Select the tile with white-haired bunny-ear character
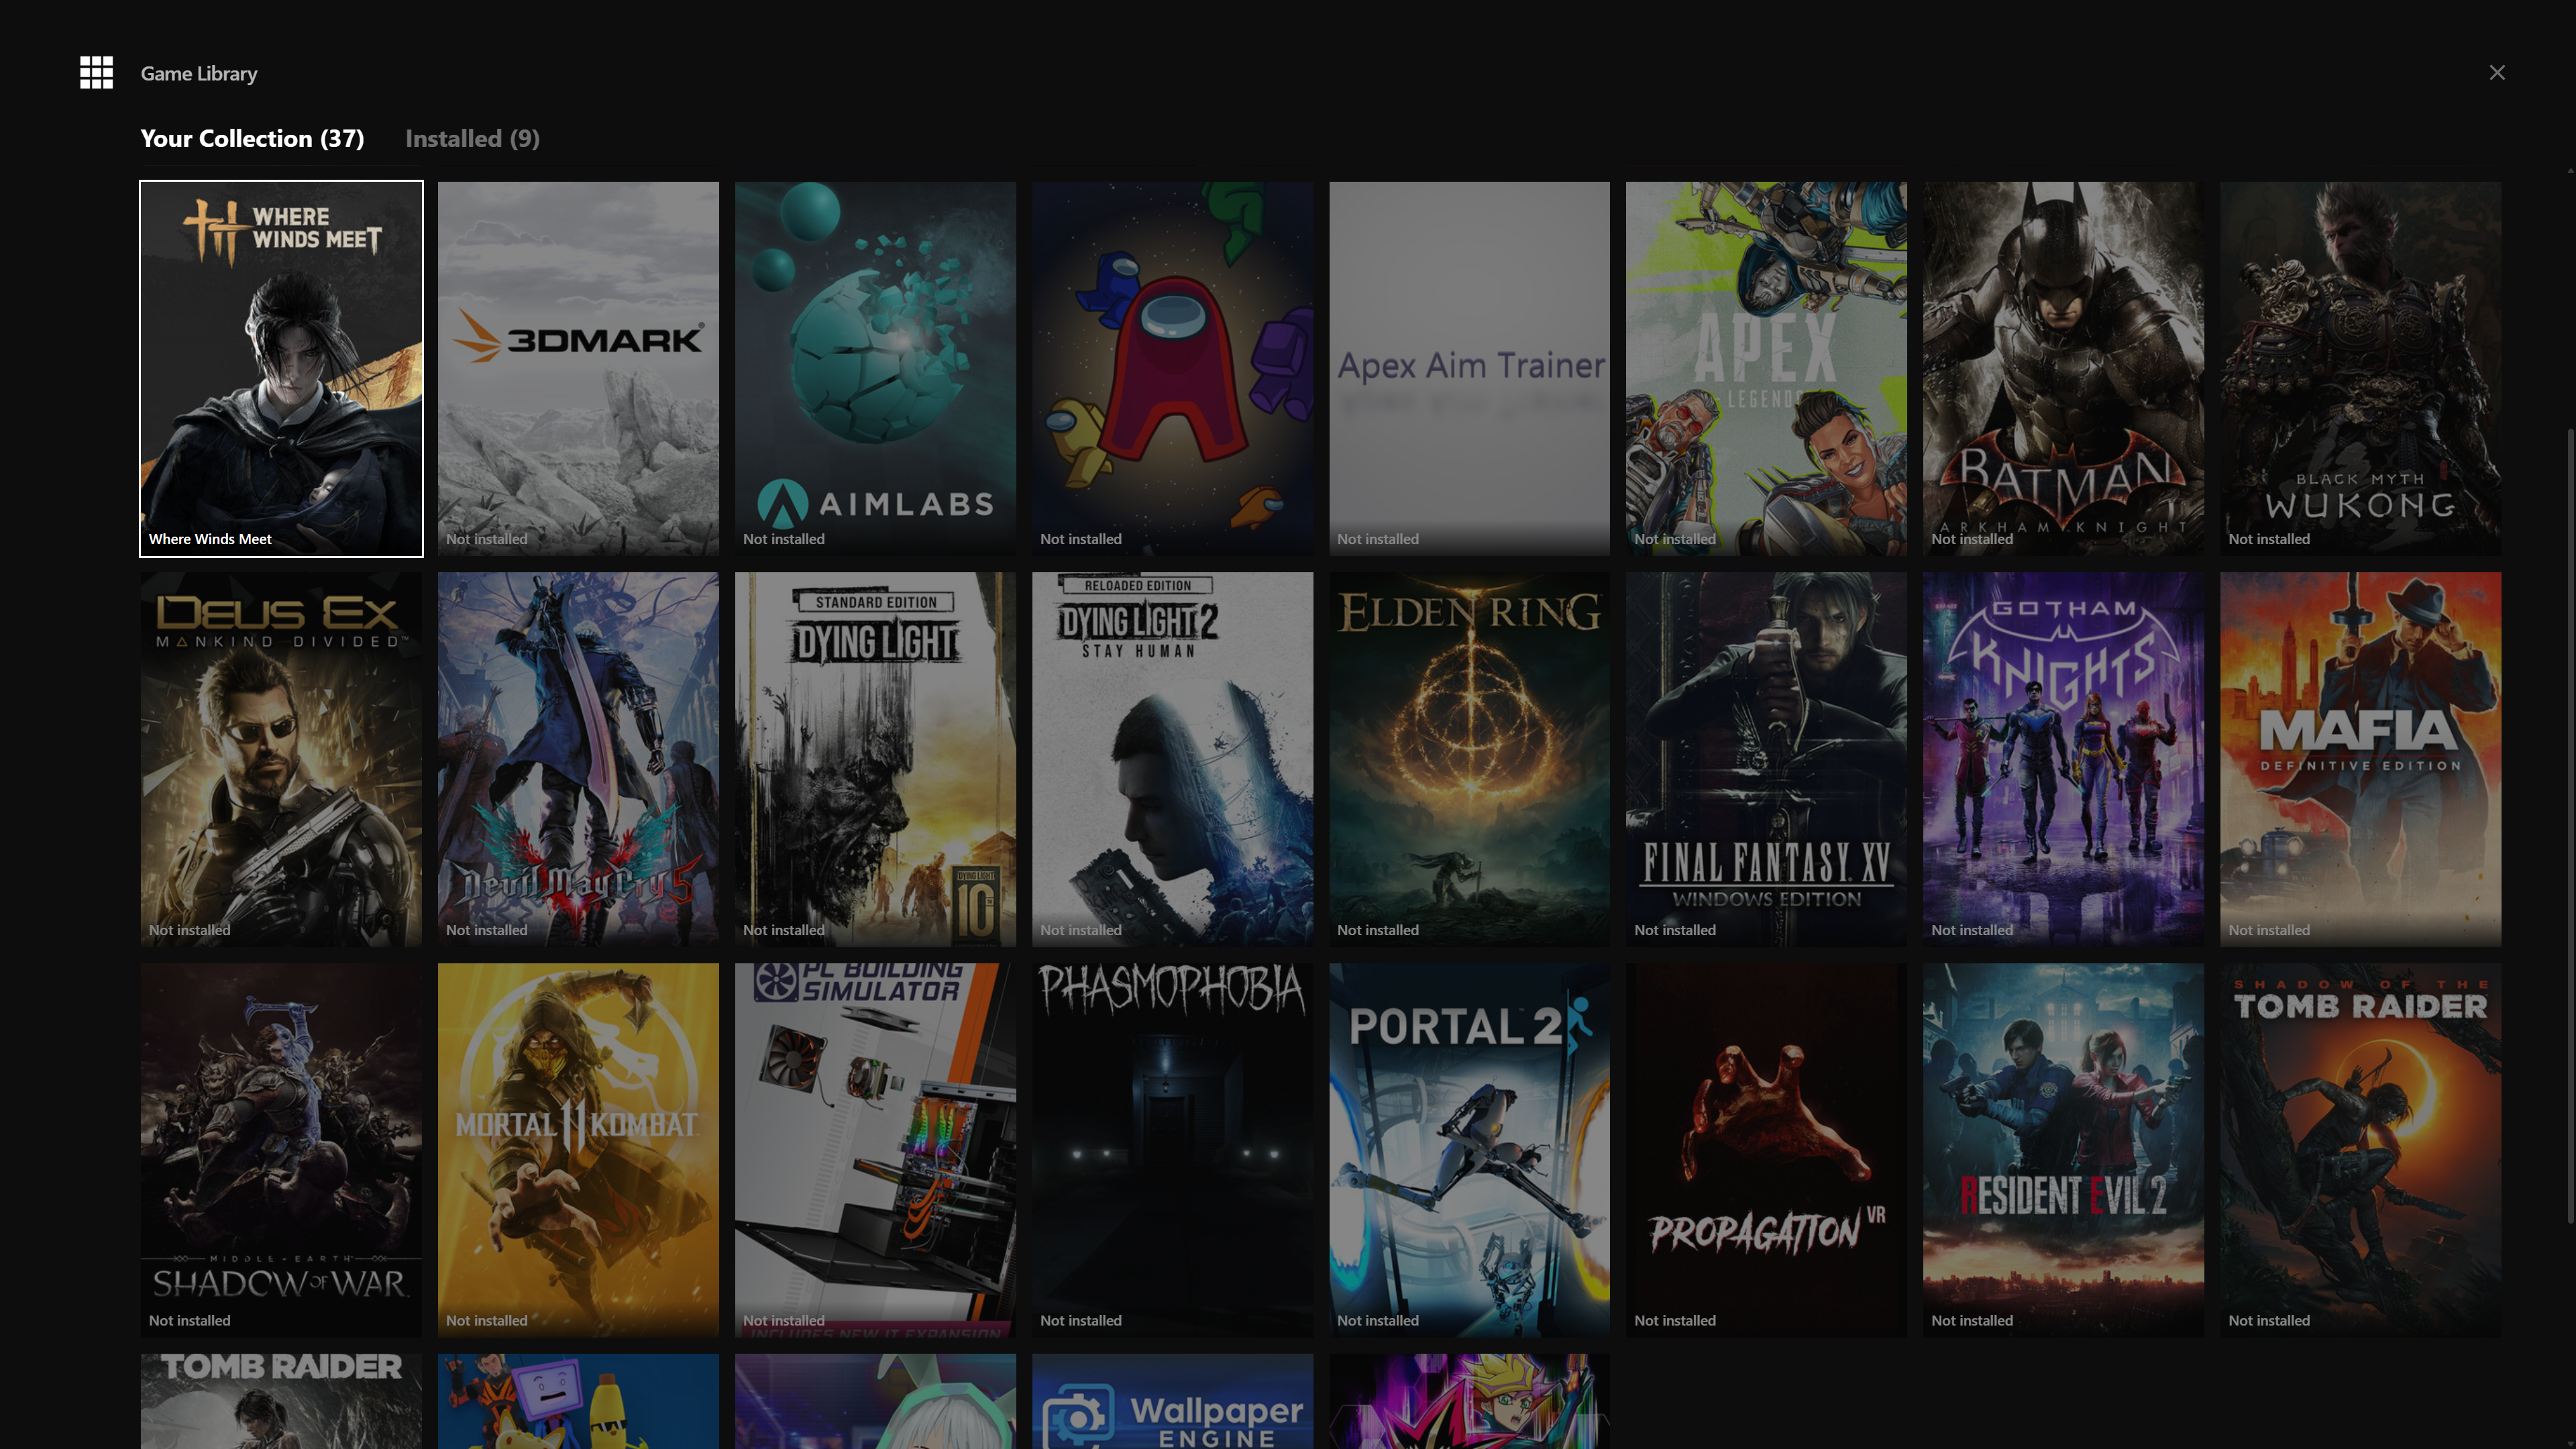This screenshot has width=2576, height=1449. (875, 1401)
